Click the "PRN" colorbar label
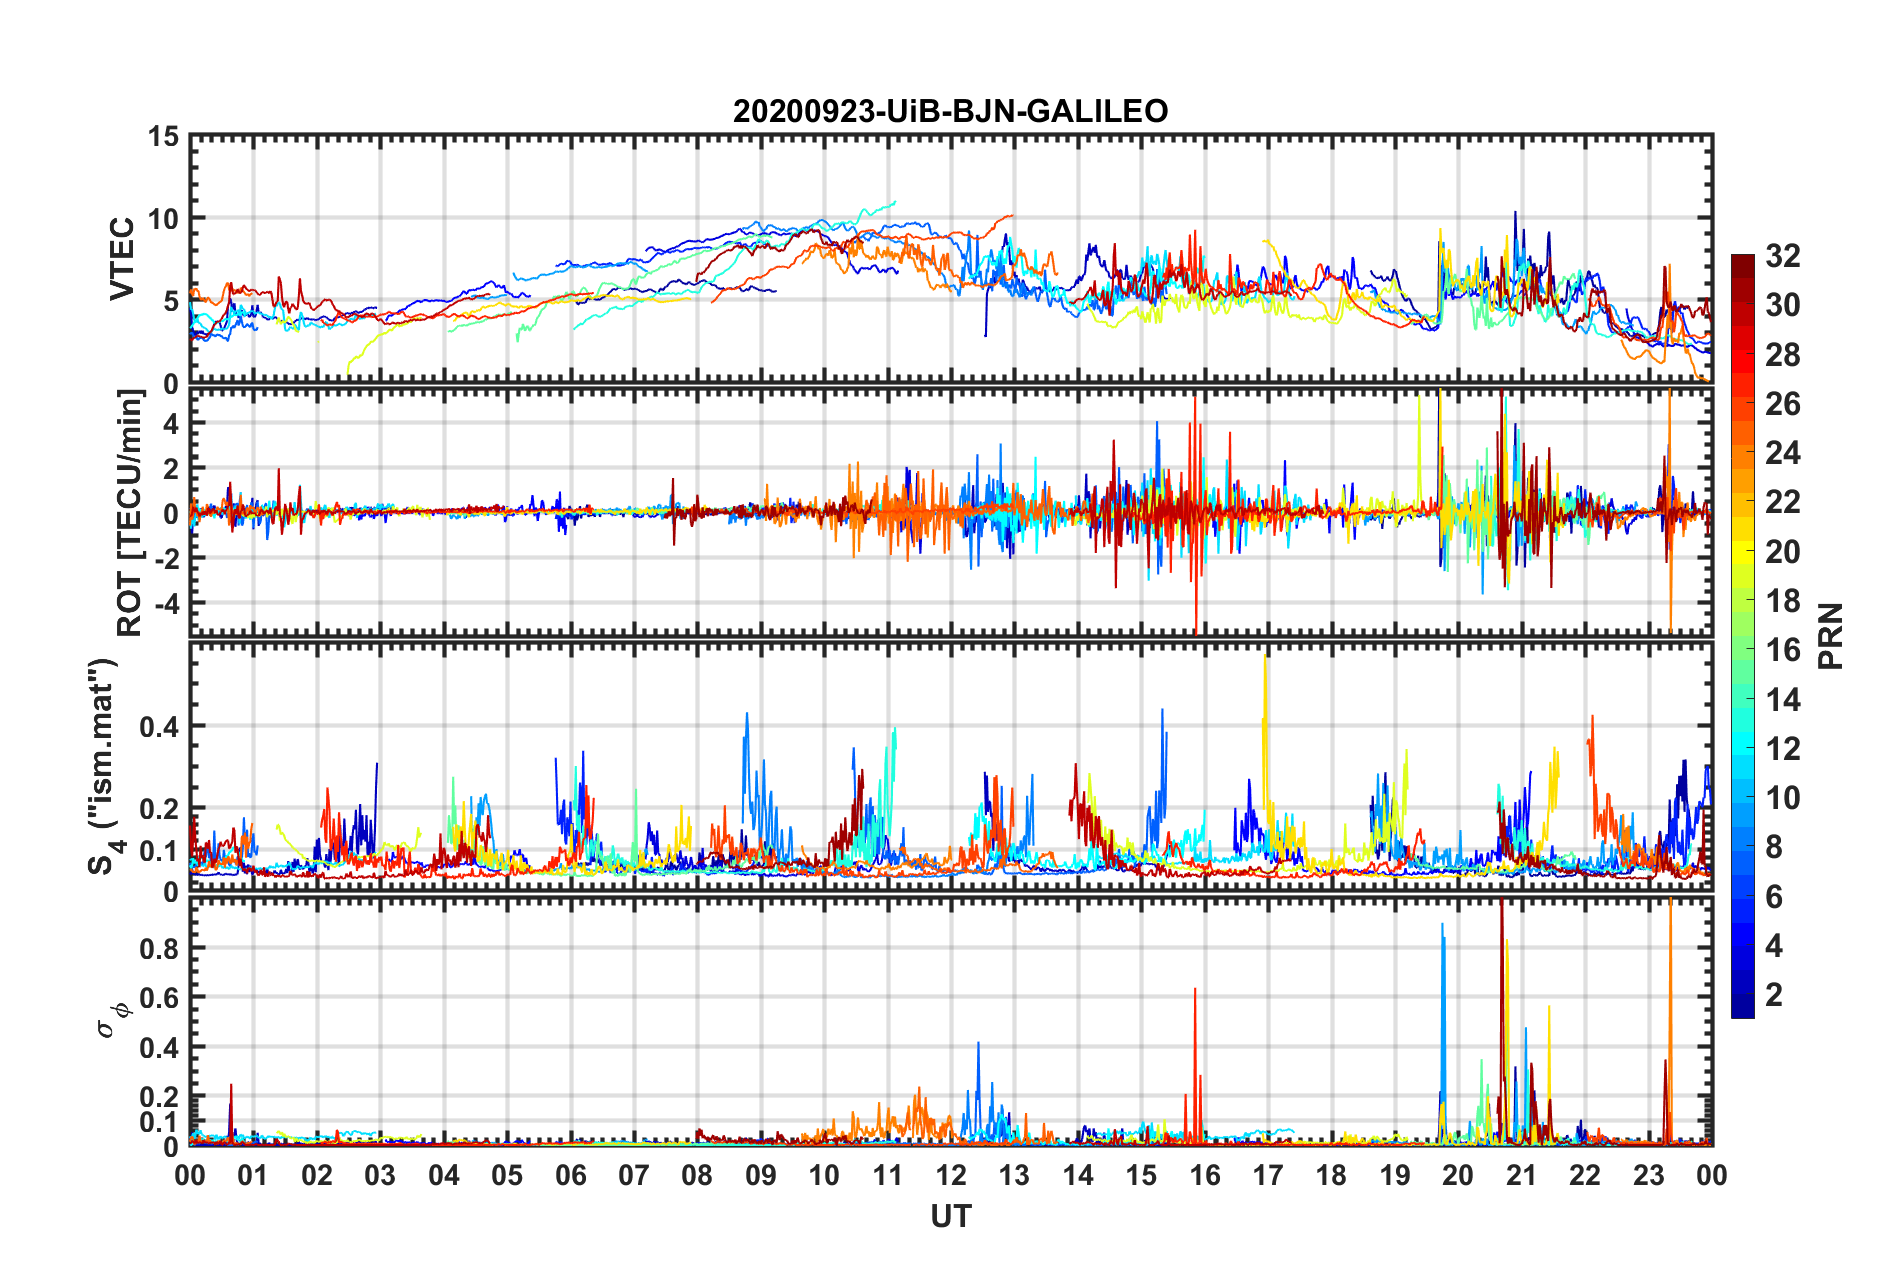The image size is (1902, 1272). coord(1831,636)
